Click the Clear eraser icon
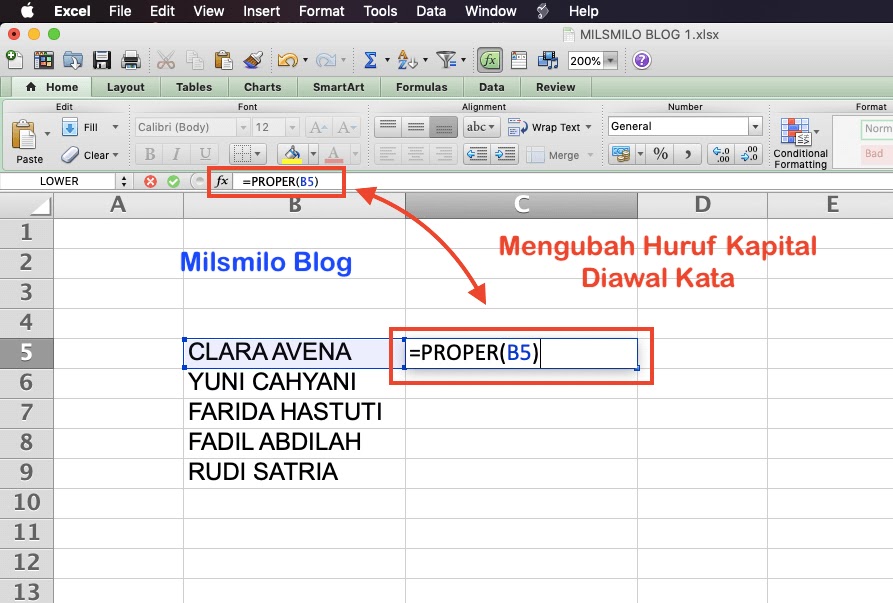This screenshot has height=603, width=893. [70, 154]
